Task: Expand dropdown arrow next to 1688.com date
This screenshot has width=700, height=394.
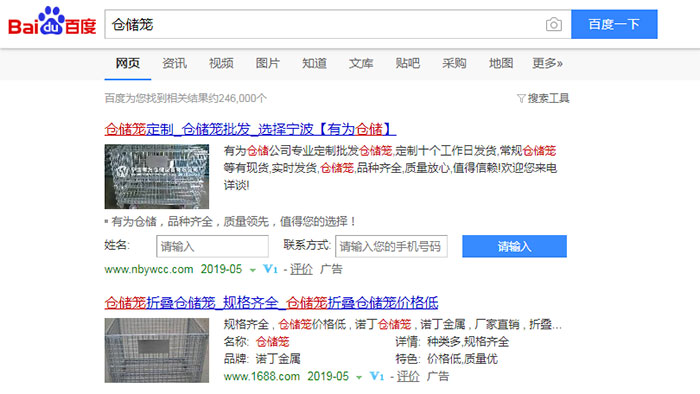Action: [x=359, y=377]
